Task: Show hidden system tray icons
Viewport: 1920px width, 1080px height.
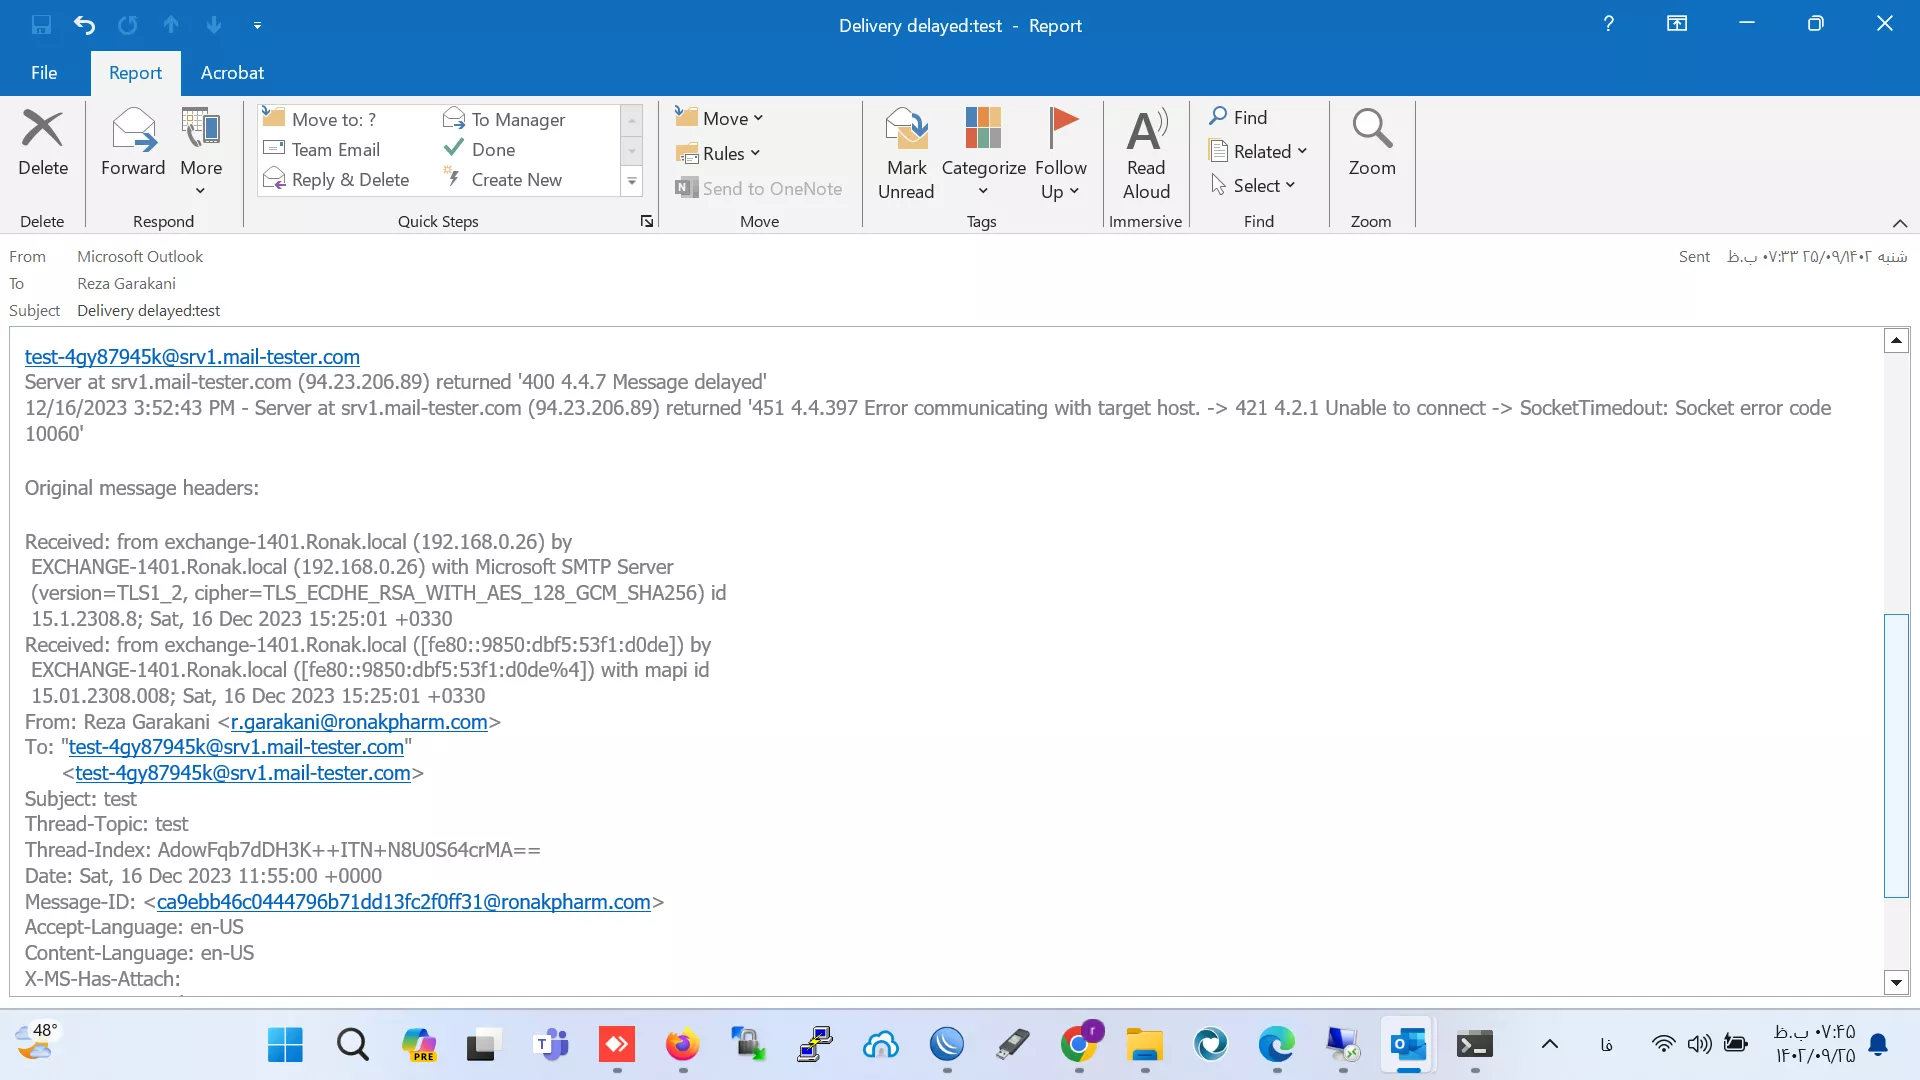Action: 1549,1045
